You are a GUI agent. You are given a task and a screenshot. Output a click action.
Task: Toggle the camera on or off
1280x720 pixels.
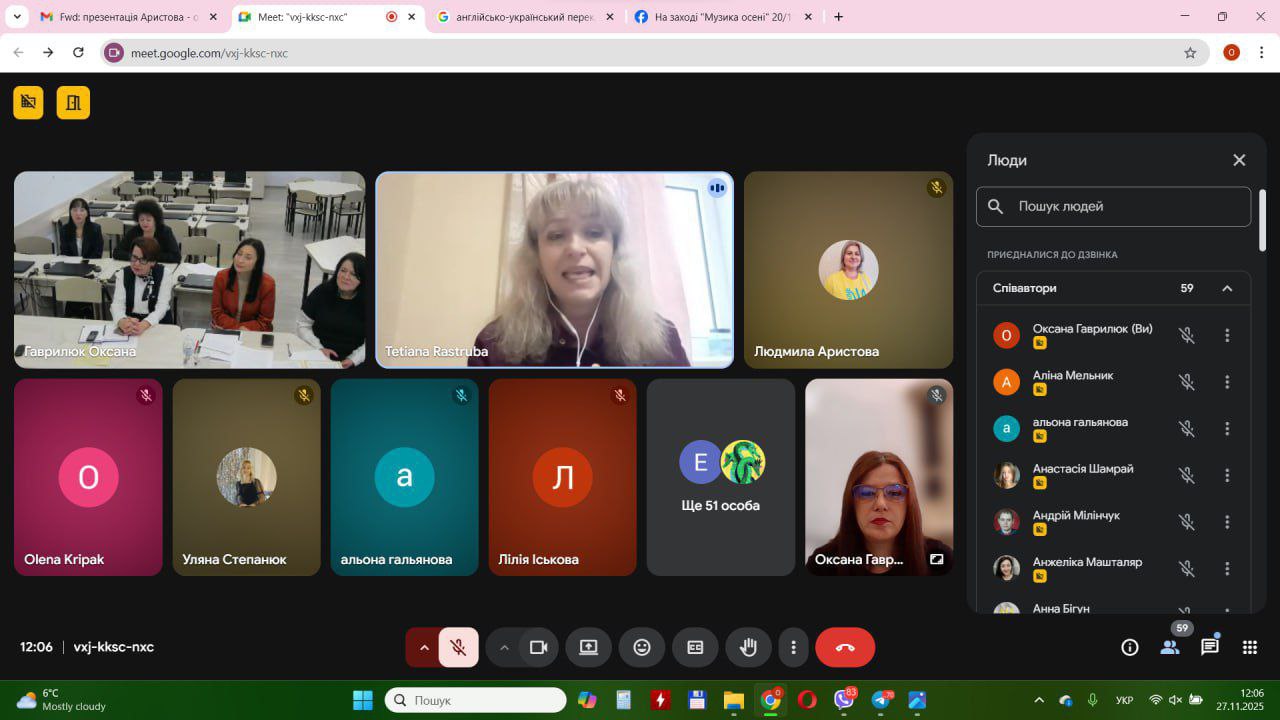pos(539,647)
